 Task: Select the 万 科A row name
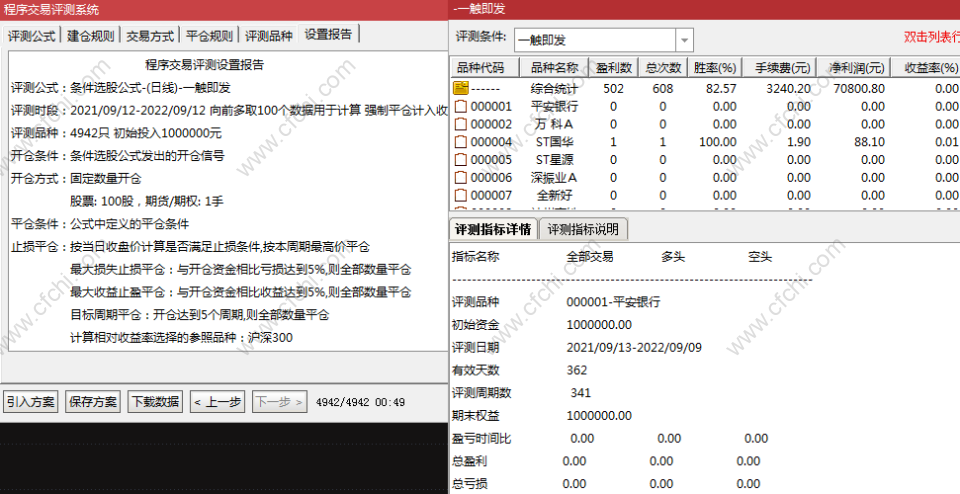[x=554, y=124]
